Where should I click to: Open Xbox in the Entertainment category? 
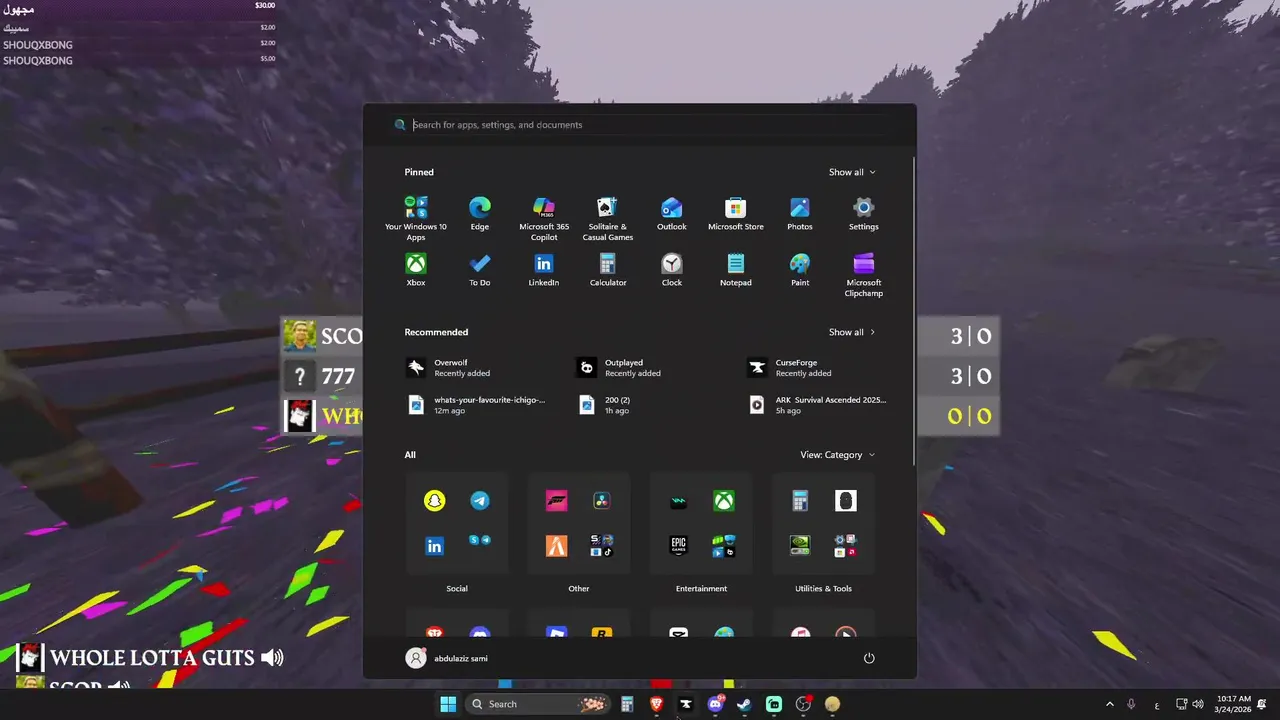[724, 501]
